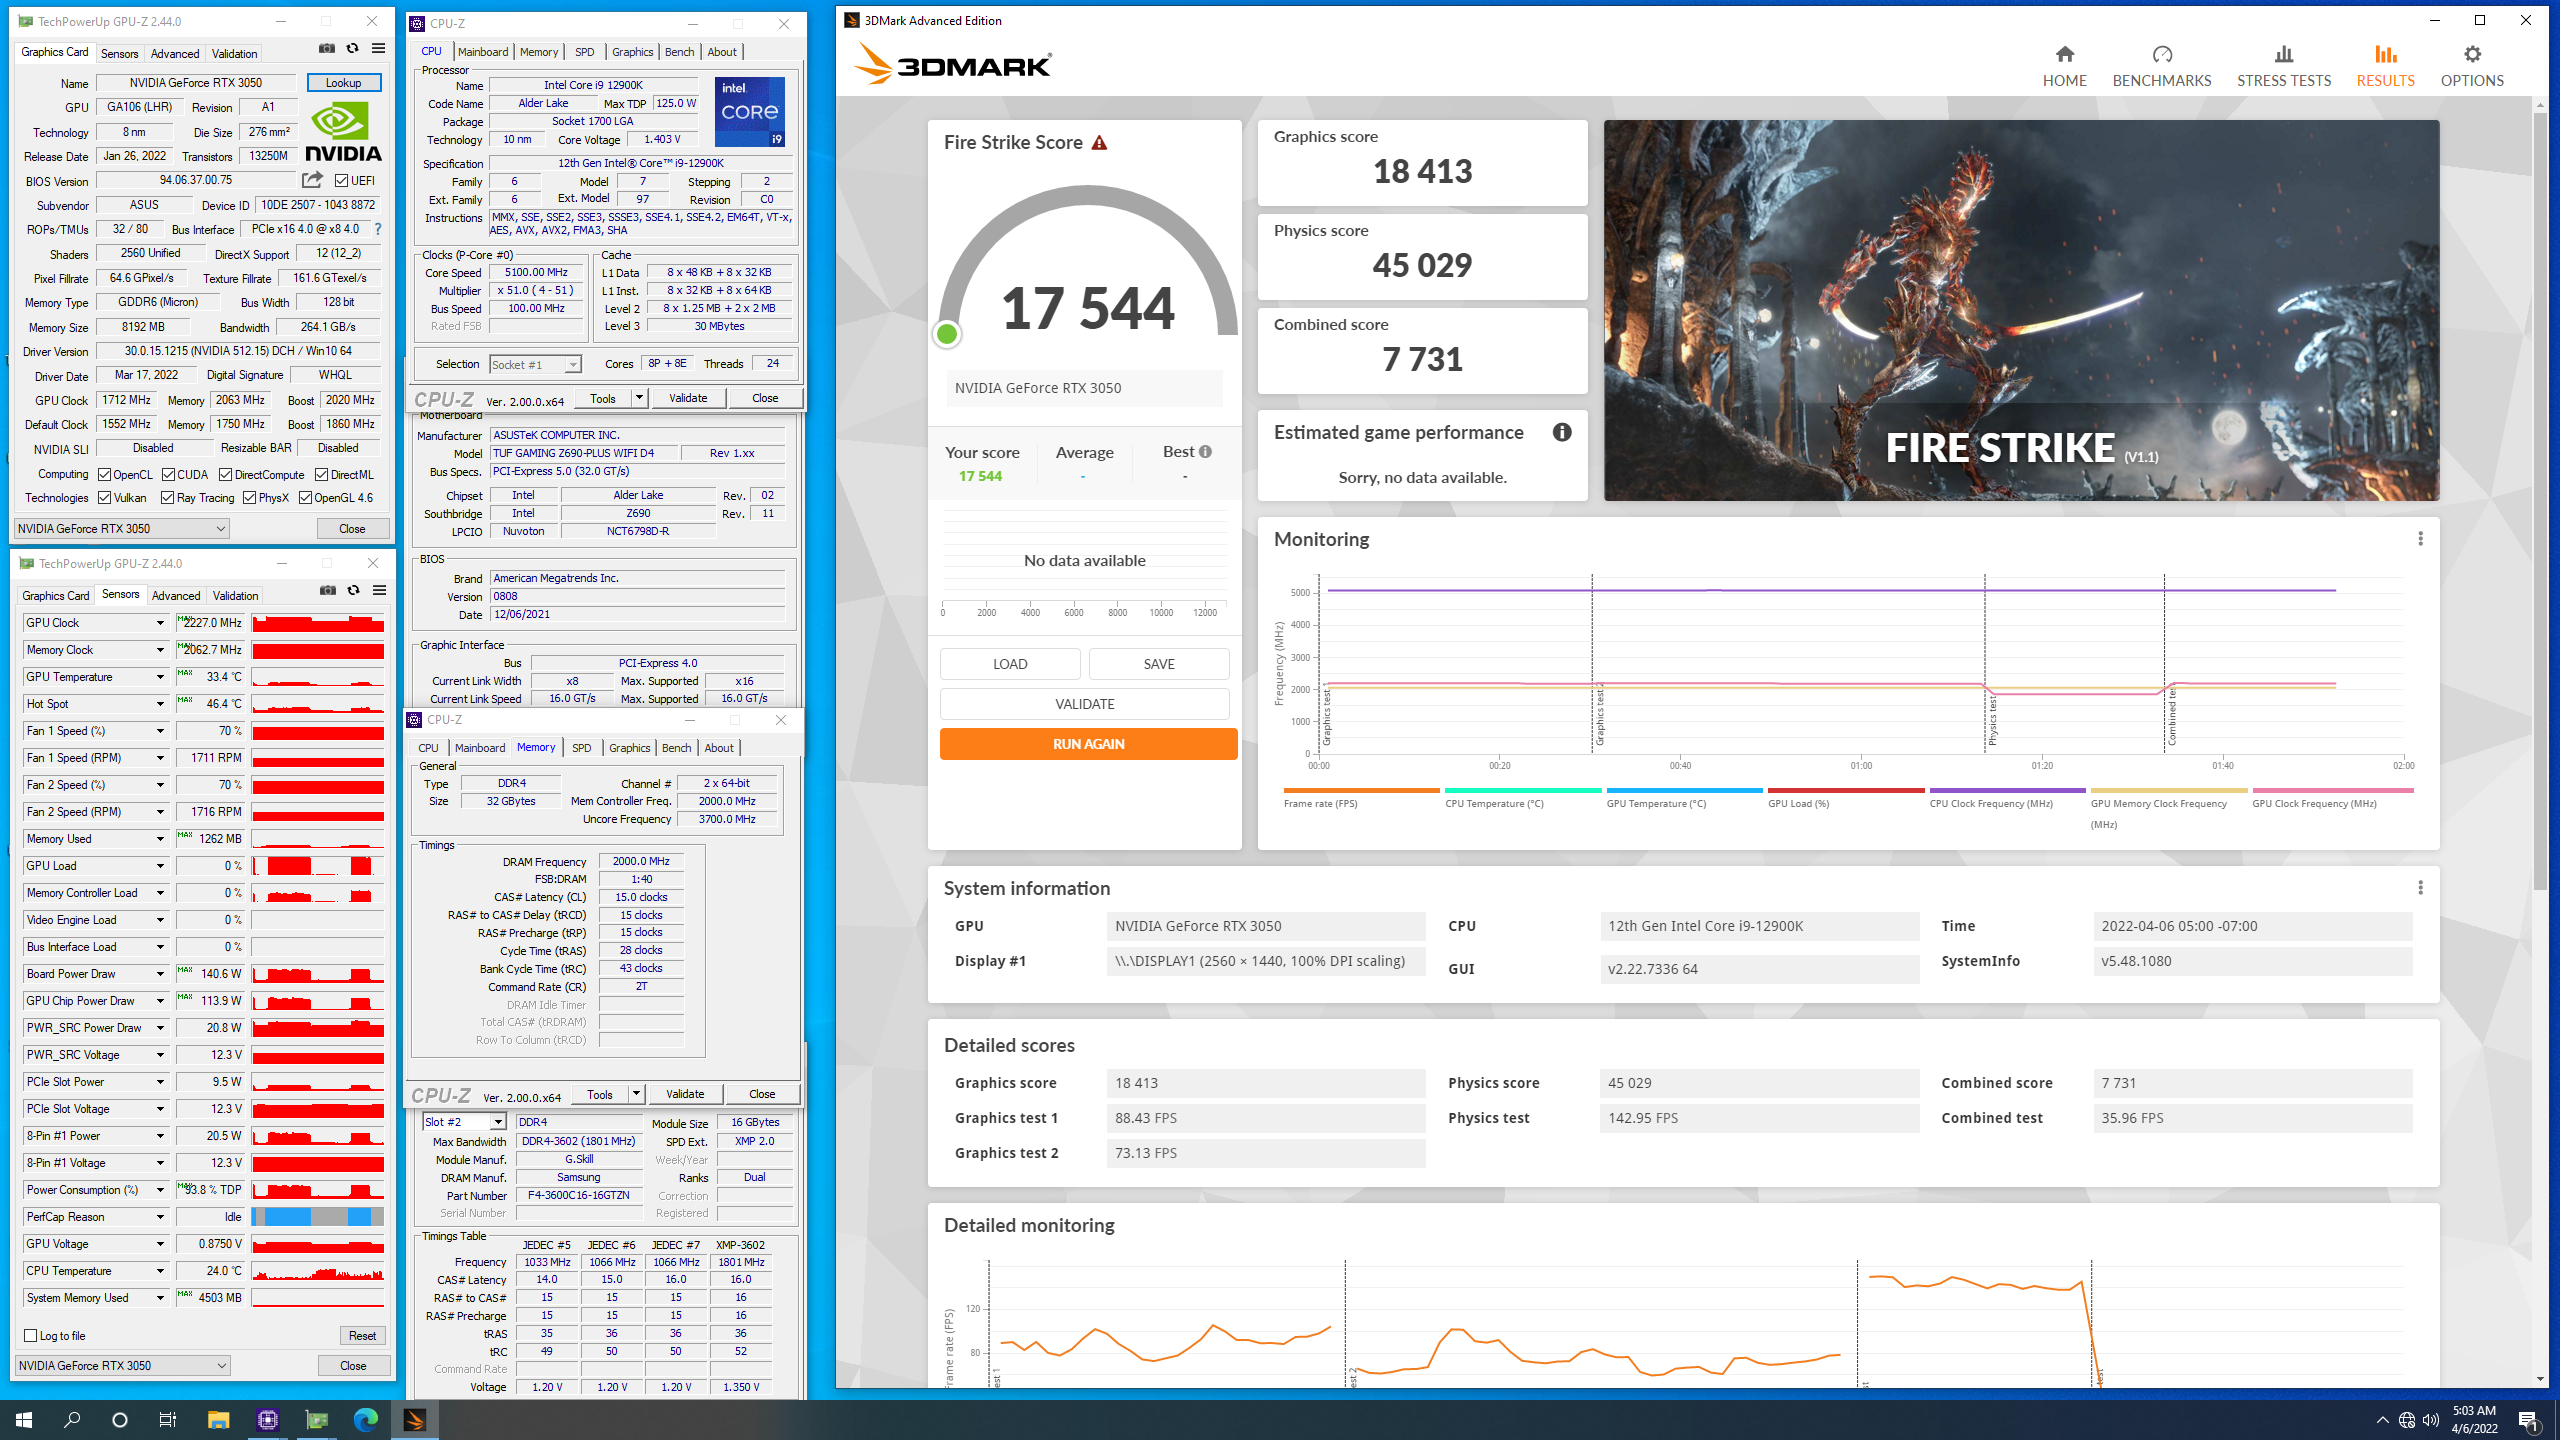Toggle the CUDA checkbox
Image resolution: width=2560 pixels, height=1440 pixels.
(x=168, y=474)
